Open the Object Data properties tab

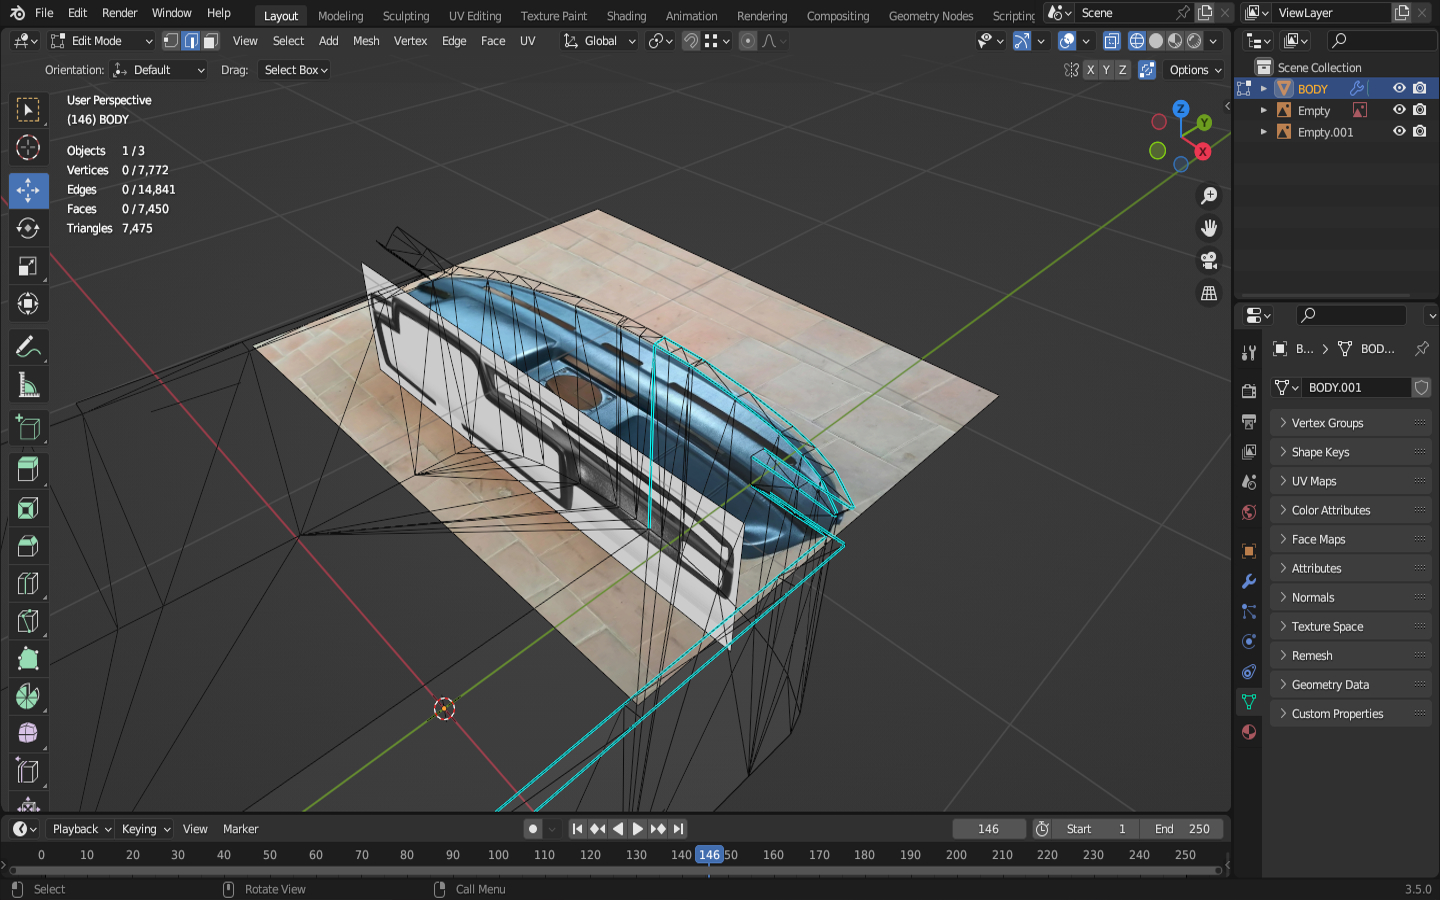pyautogui.click(x=1249, y=702)
